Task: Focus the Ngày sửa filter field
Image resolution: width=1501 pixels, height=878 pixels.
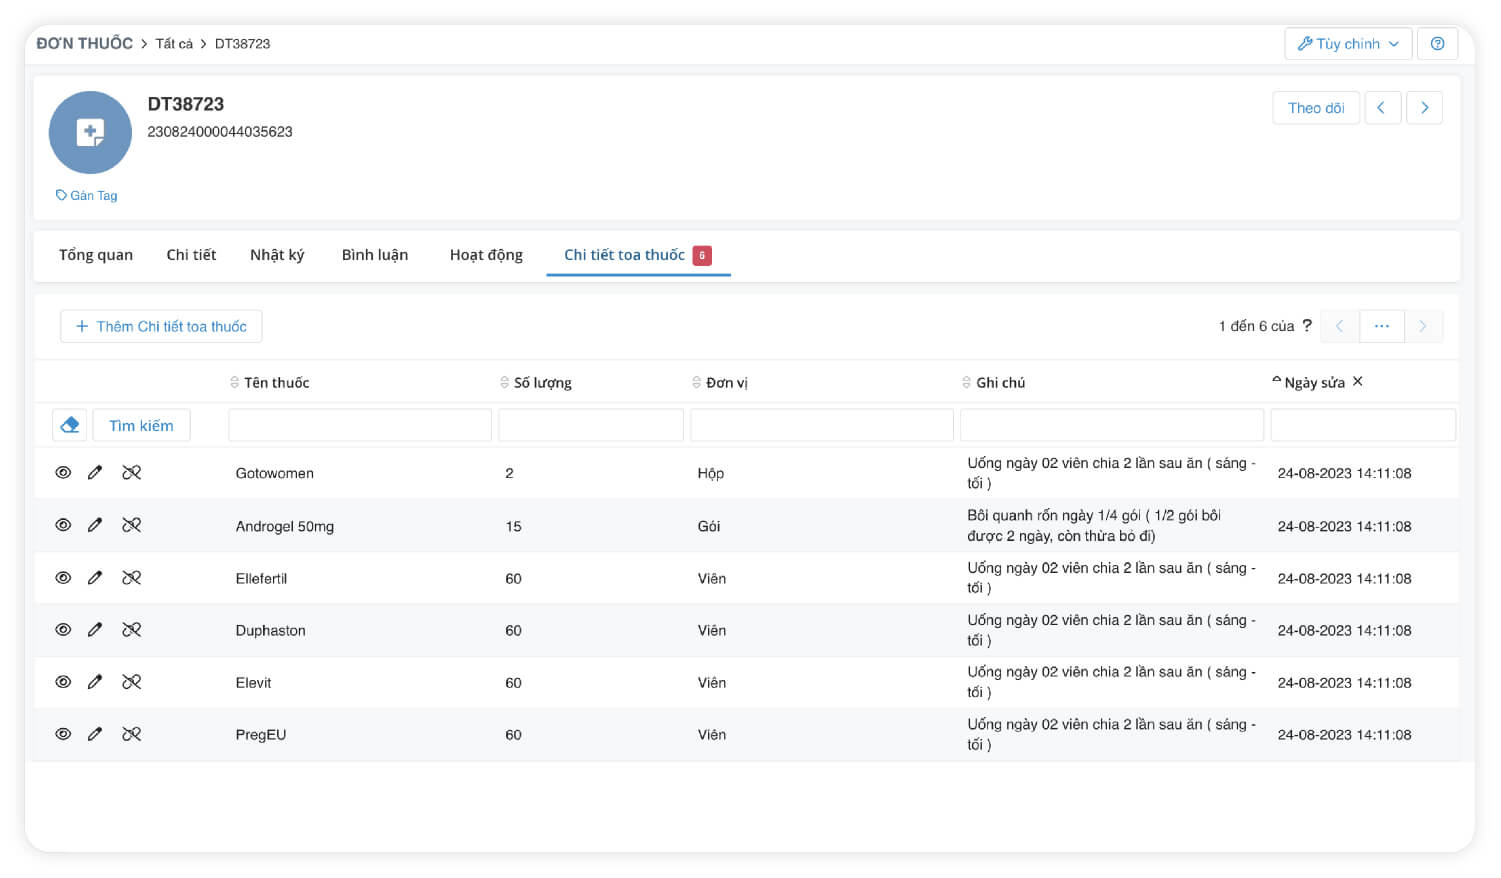Action: 1363,425
